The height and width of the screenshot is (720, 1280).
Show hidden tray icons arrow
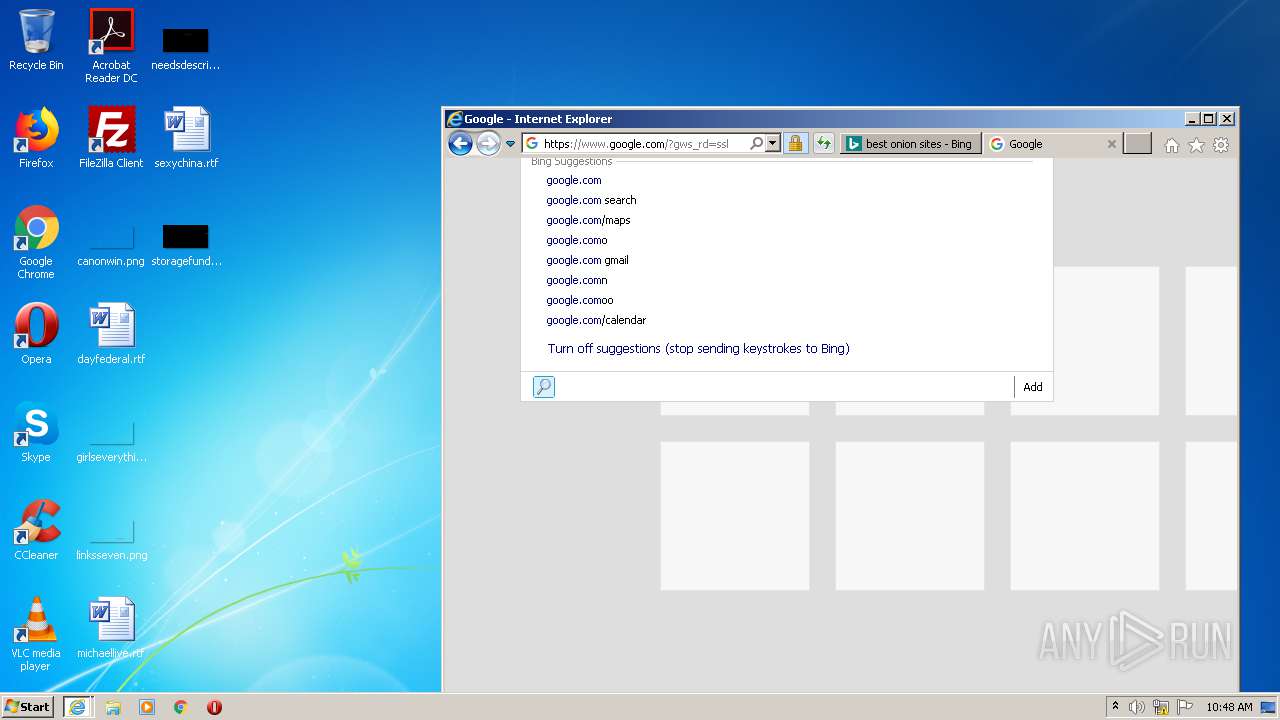coord(1115,707)
